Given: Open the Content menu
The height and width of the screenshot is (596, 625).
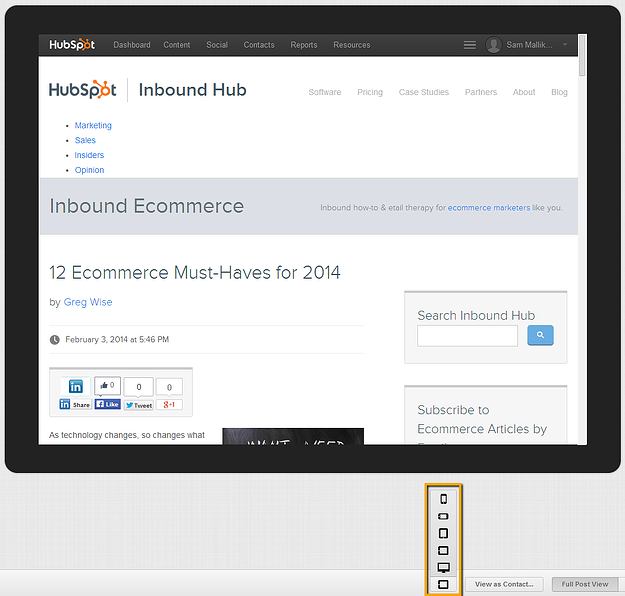Looking at the screenshot, I should pyautogui.click(x=177, y=45).
